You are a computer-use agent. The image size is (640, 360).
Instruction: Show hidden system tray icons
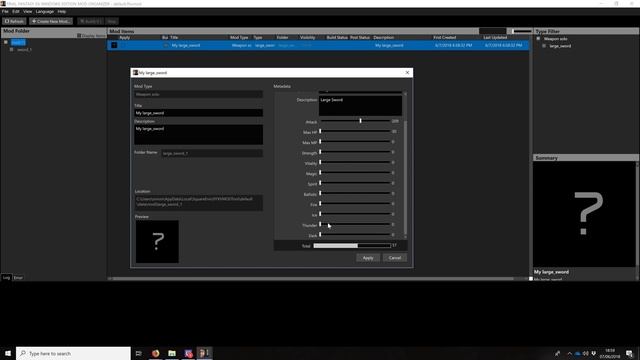569,353
